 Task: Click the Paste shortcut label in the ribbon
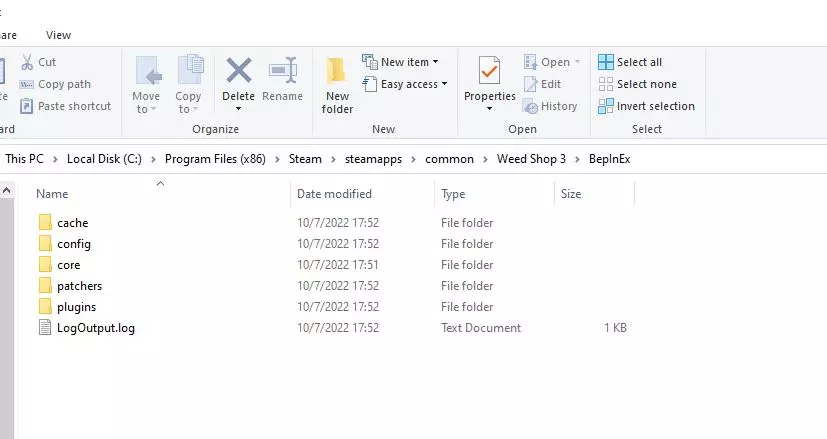pyautogui.click(x=74, y=106)
